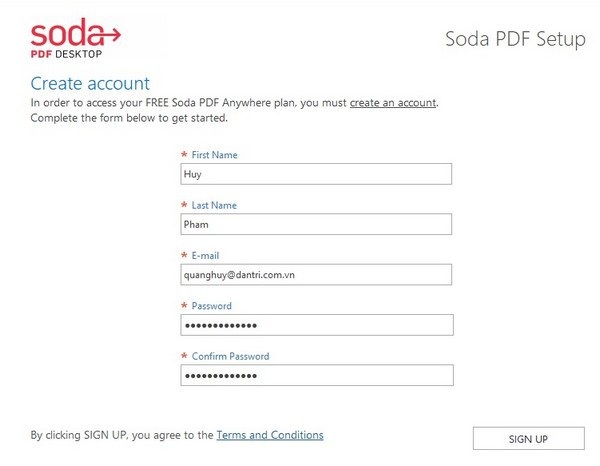Screen dimensions: 600x466
Task: Click the Last Name label
Action: [214, 205]
